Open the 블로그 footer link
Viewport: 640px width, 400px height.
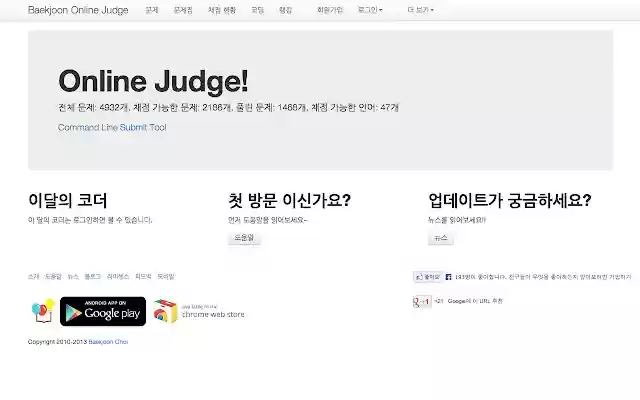(x=93, y=277)
